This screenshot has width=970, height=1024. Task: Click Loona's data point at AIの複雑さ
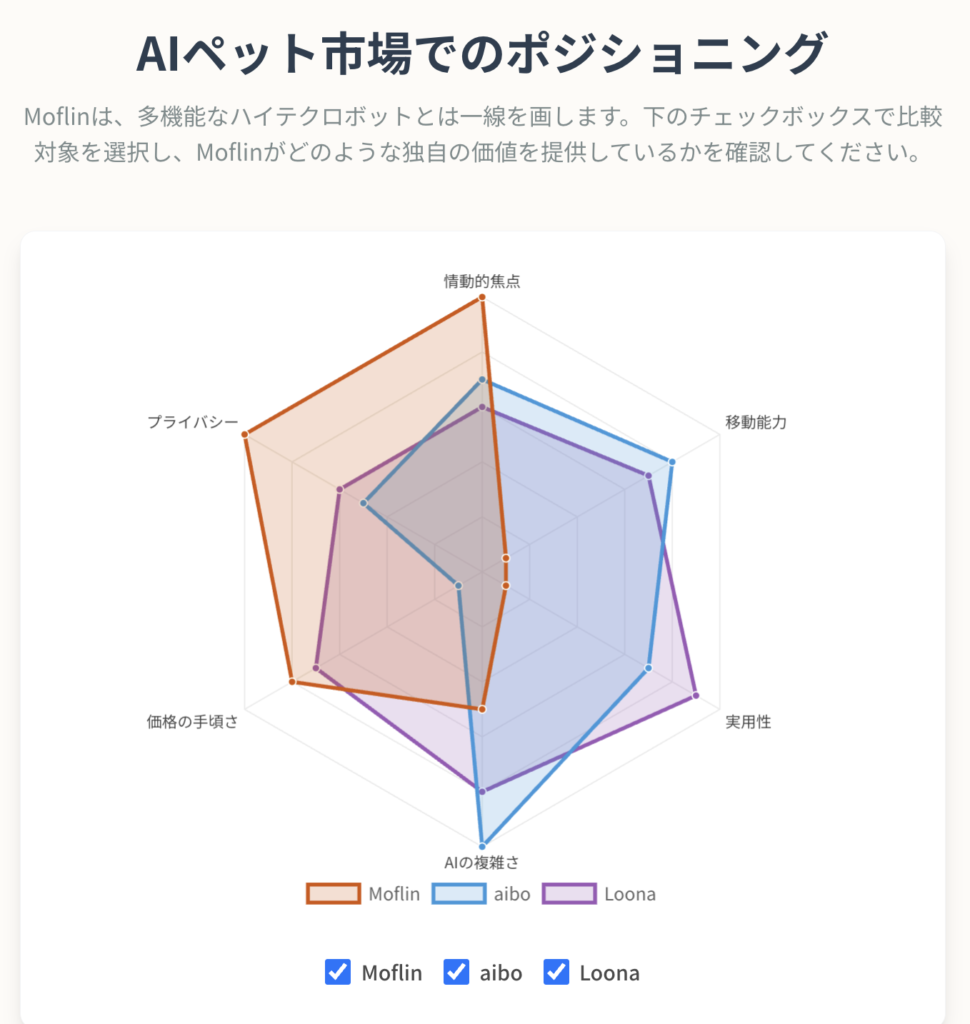482,792
